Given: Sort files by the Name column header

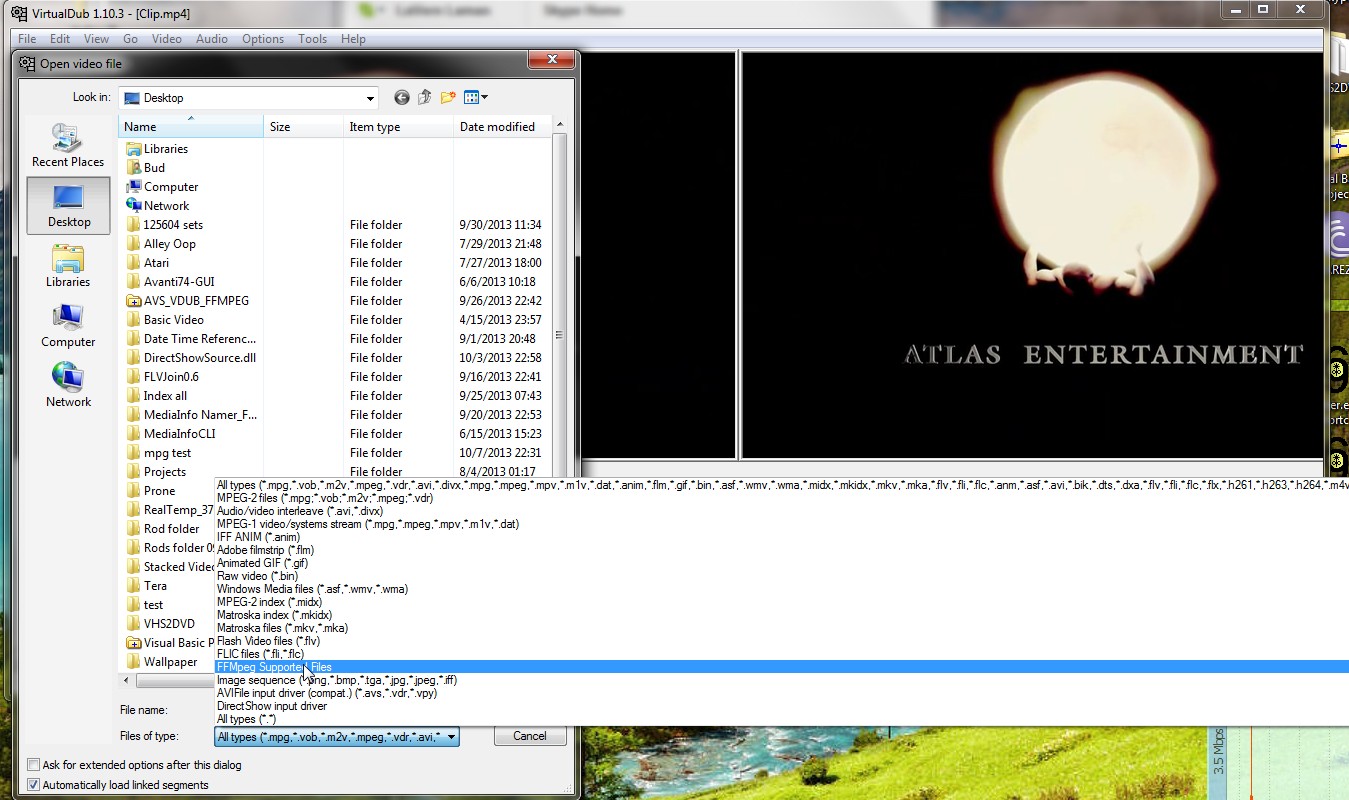Looking at the screenshot, I should (x=191, y=127).
